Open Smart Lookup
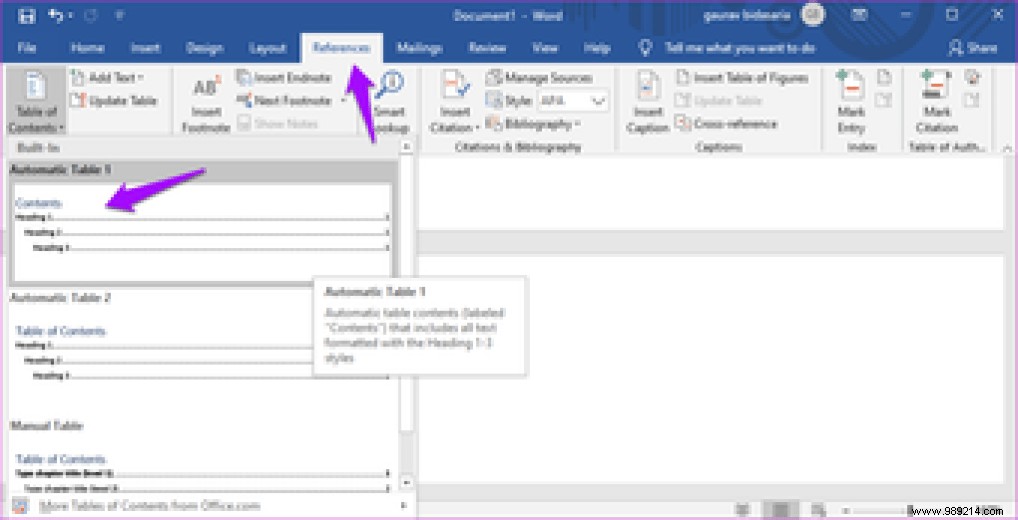The width and height of the screenshot is (1018, 520). click(390, 103)
